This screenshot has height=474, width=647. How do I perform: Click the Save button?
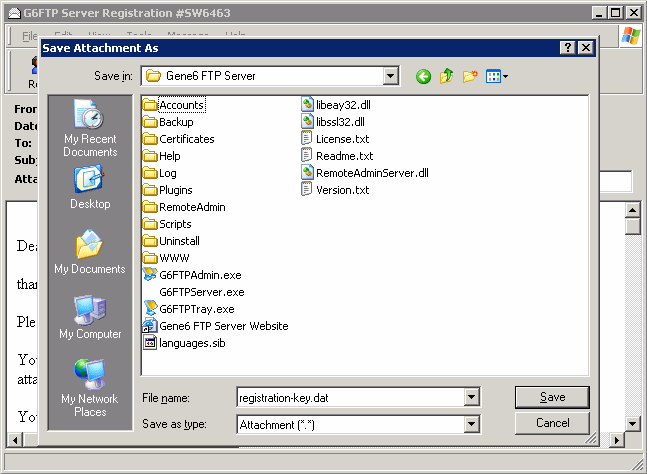point(552,397)
